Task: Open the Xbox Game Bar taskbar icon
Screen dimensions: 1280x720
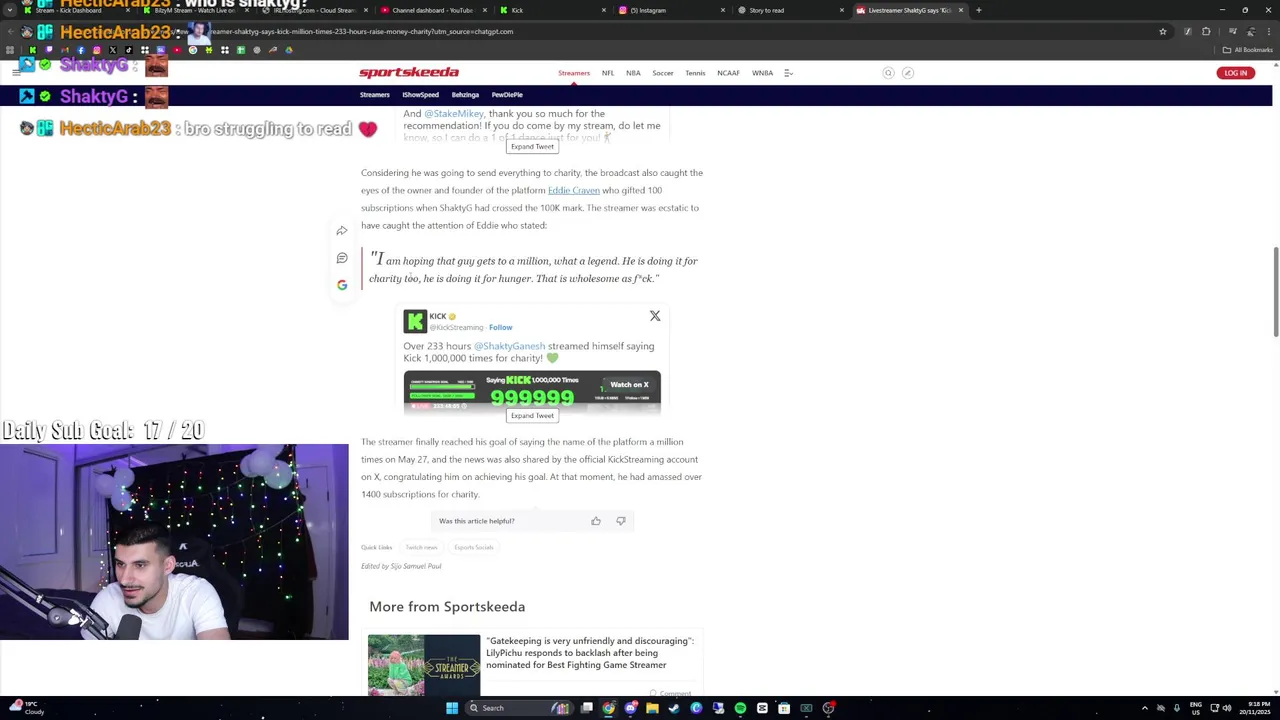Action: 806,708
